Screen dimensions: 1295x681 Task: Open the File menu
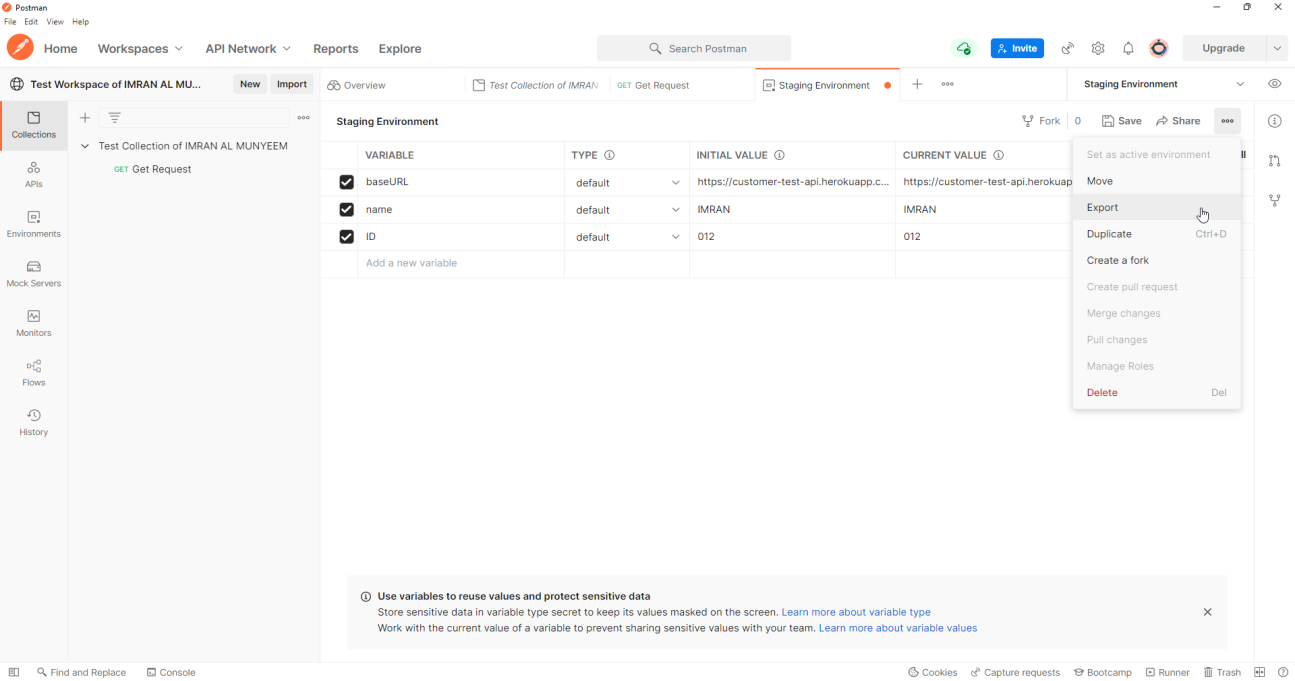click(10, 22)
